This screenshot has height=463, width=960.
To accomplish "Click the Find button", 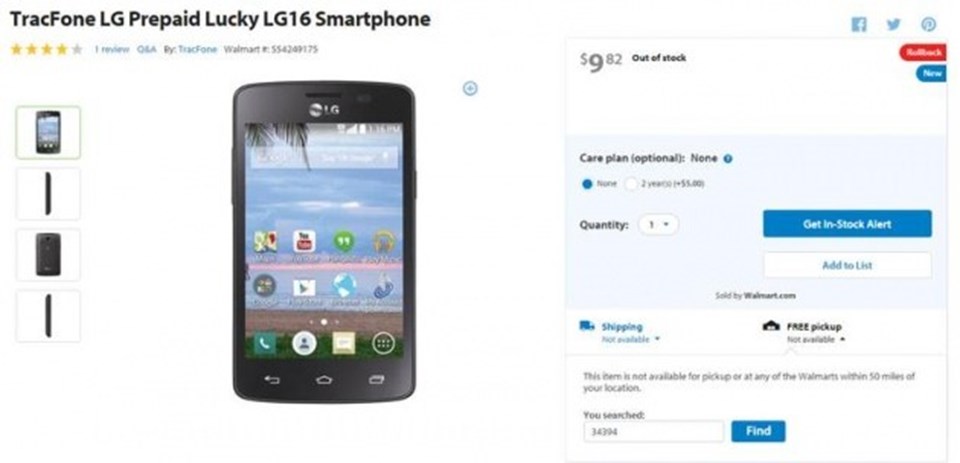I will [758, 431].
